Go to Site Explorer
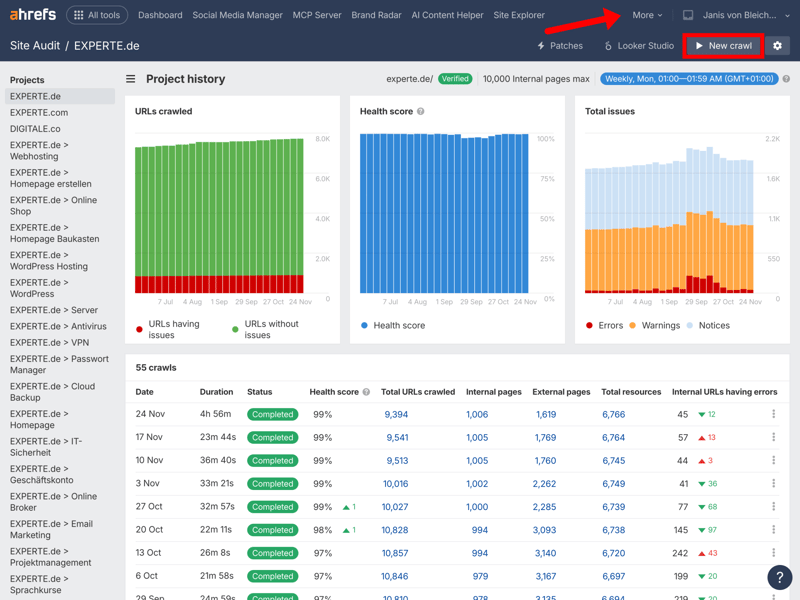Image resolution: width=800 pixels, height=600 pixels. tap(519, 15)
